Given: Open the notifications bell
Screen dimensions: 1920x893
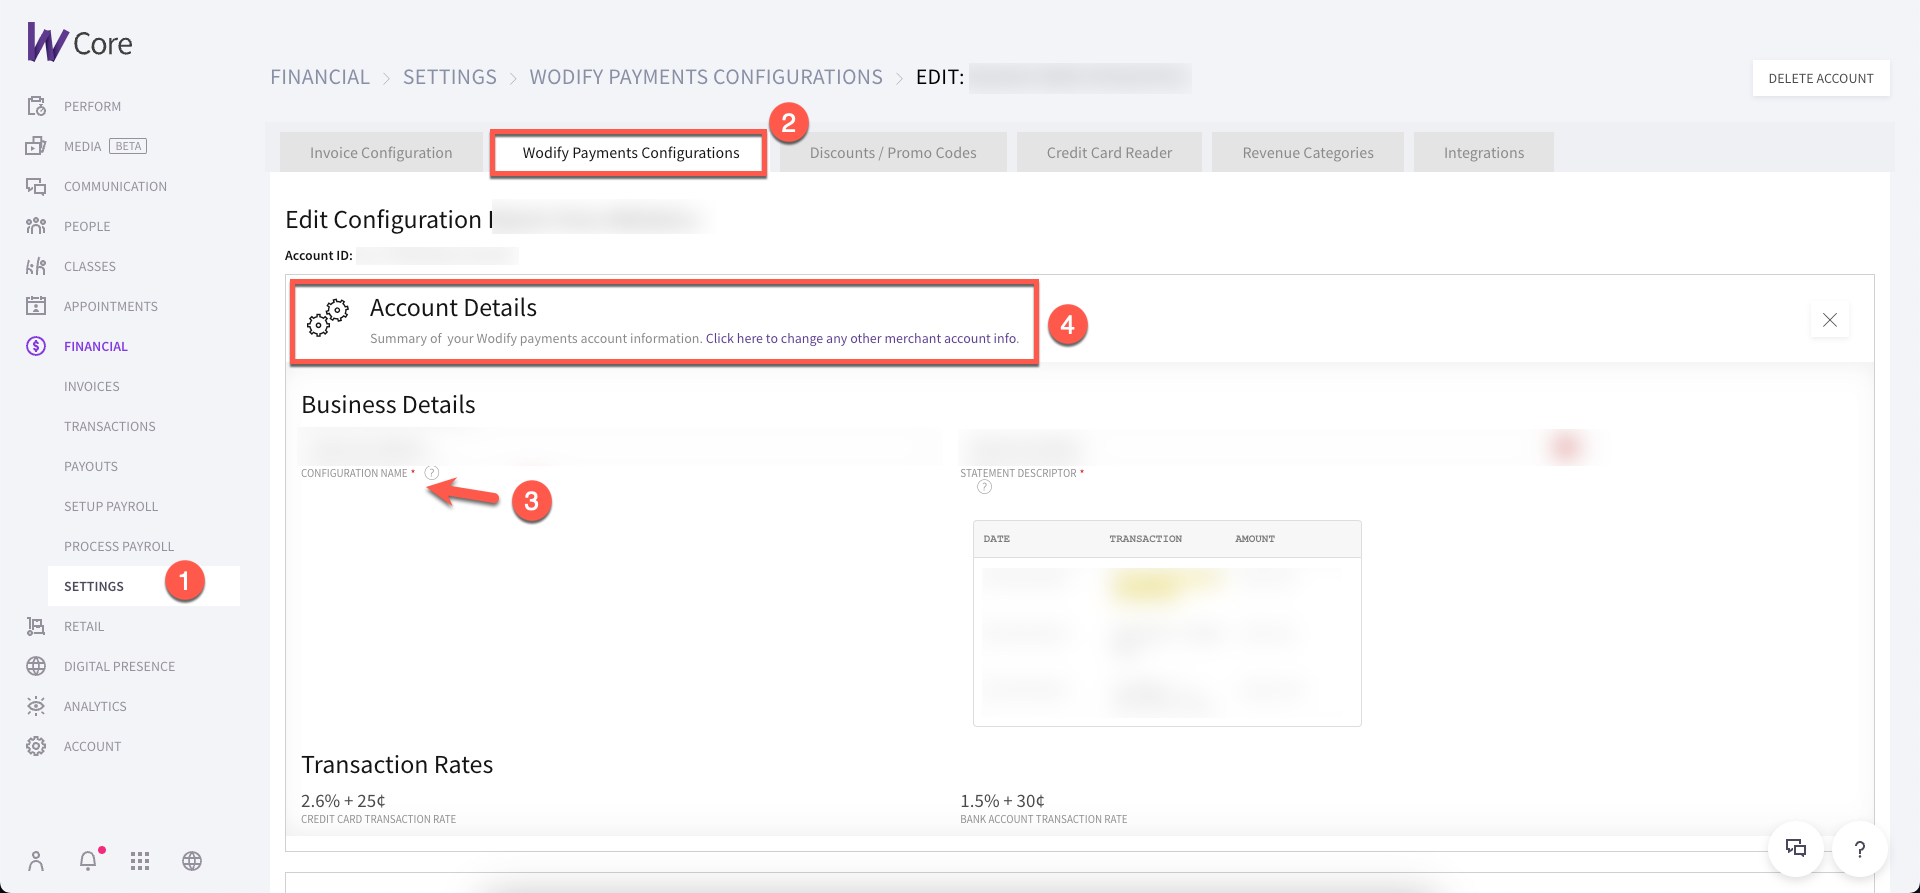Looking at the screenshot, I should pos(88,861).
